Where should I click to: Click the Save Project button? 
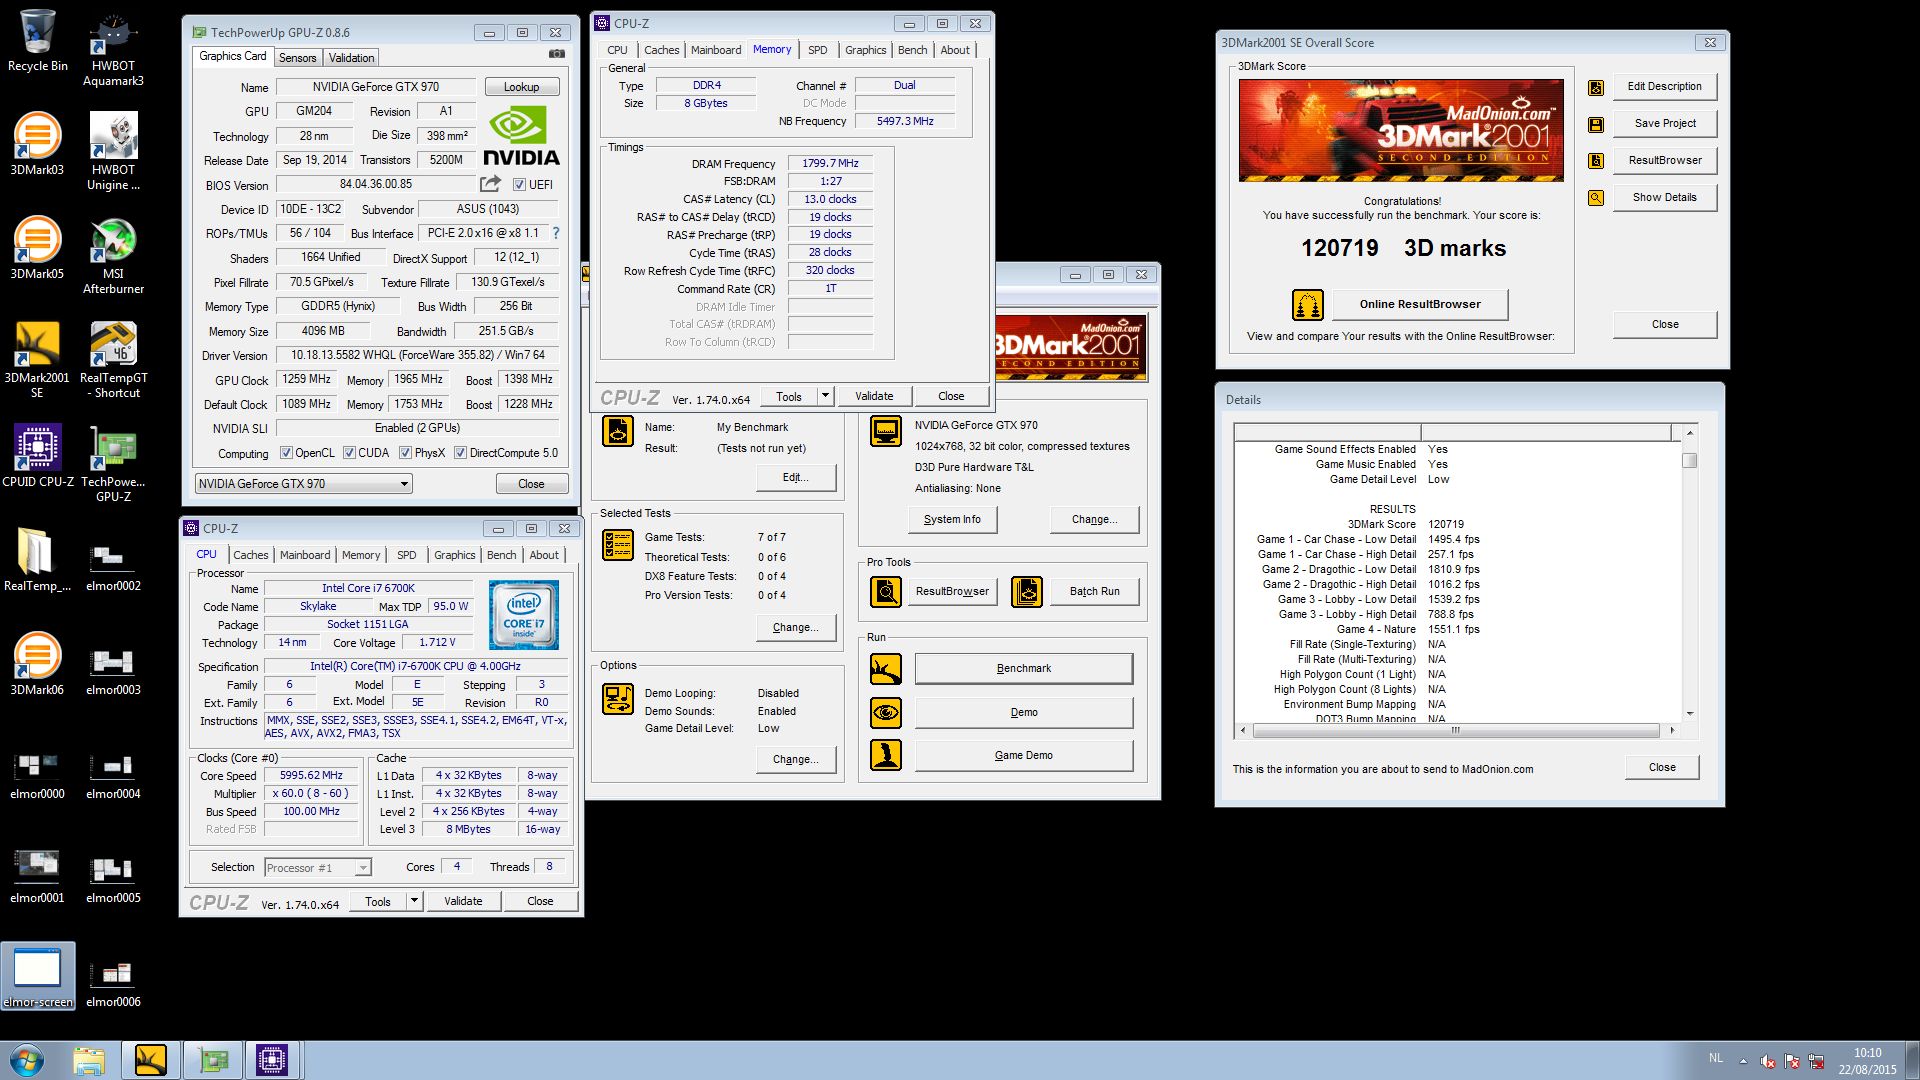(1665, 124)
